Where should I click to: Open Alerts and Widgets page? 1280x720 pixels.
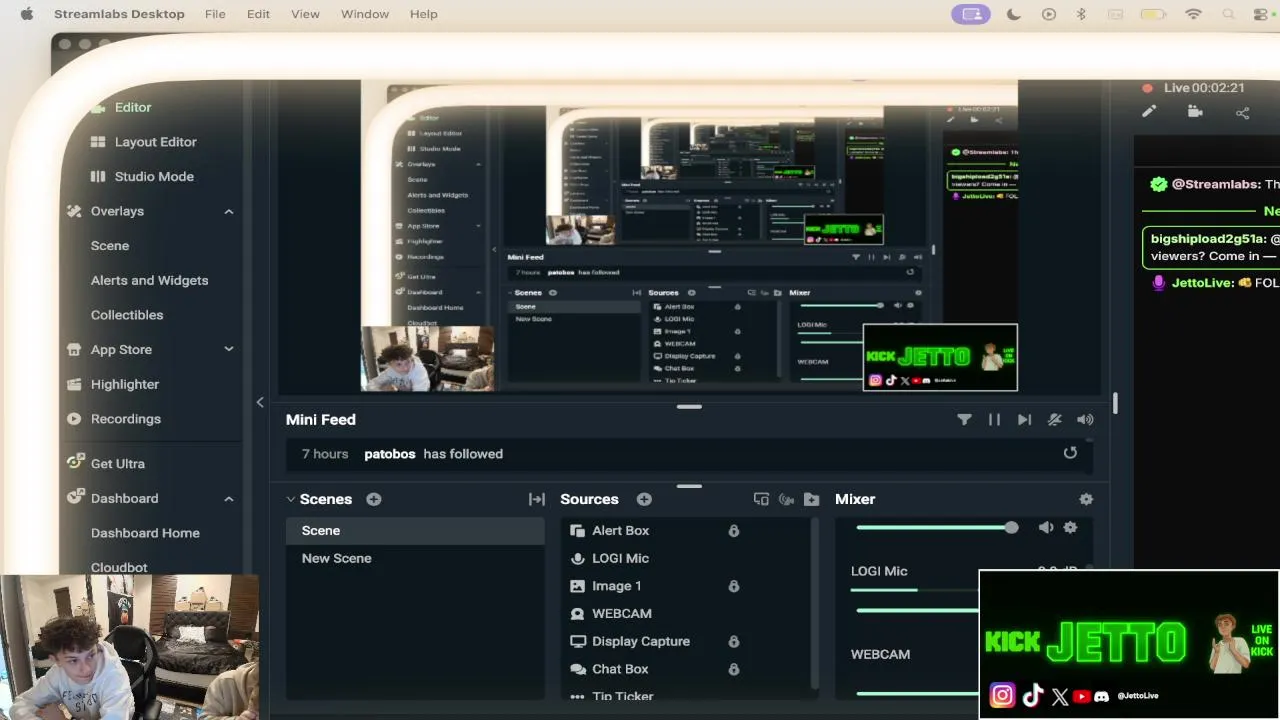pyautogui.click(x=150, y=280)
